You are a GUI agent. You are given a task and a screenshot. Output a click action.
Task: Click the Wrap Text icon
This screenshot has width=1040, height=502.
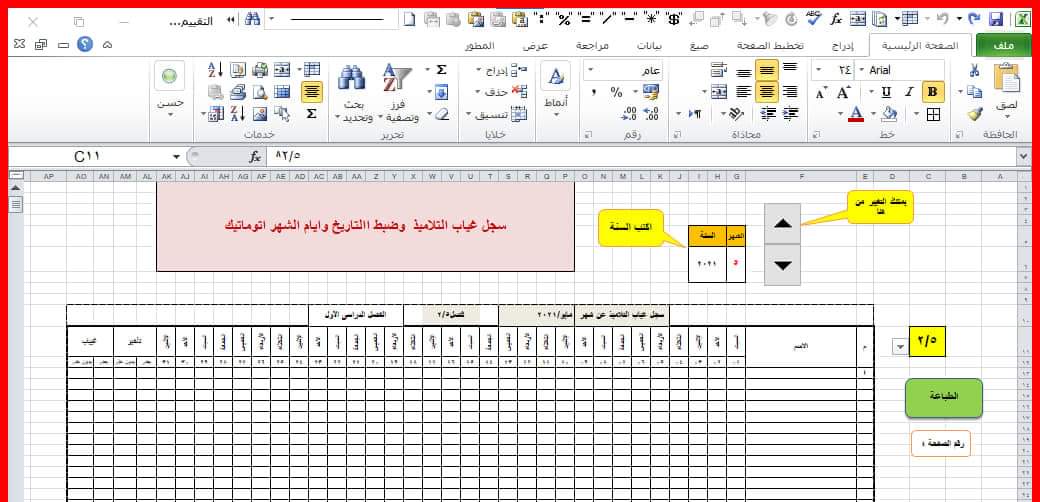click(x=719, y=69)
